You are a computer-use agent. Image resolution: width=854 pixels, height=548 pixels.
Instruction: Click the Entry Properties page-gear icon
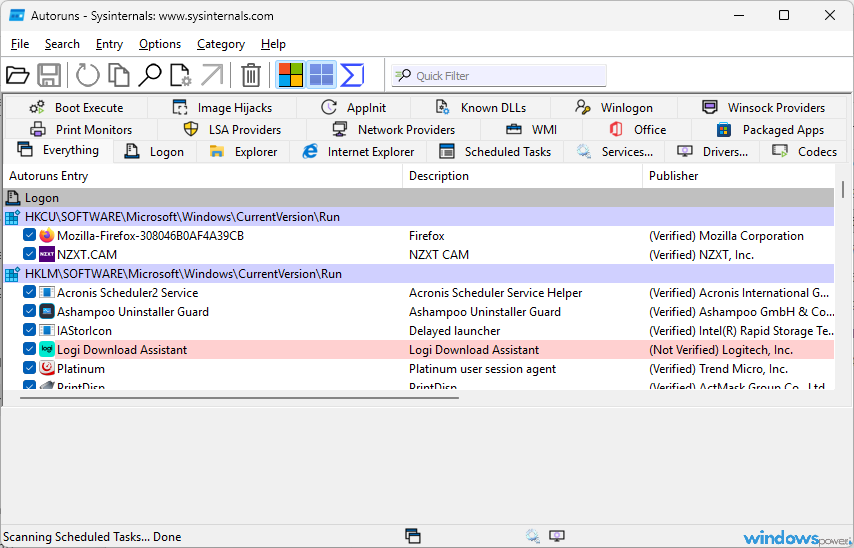180,75
